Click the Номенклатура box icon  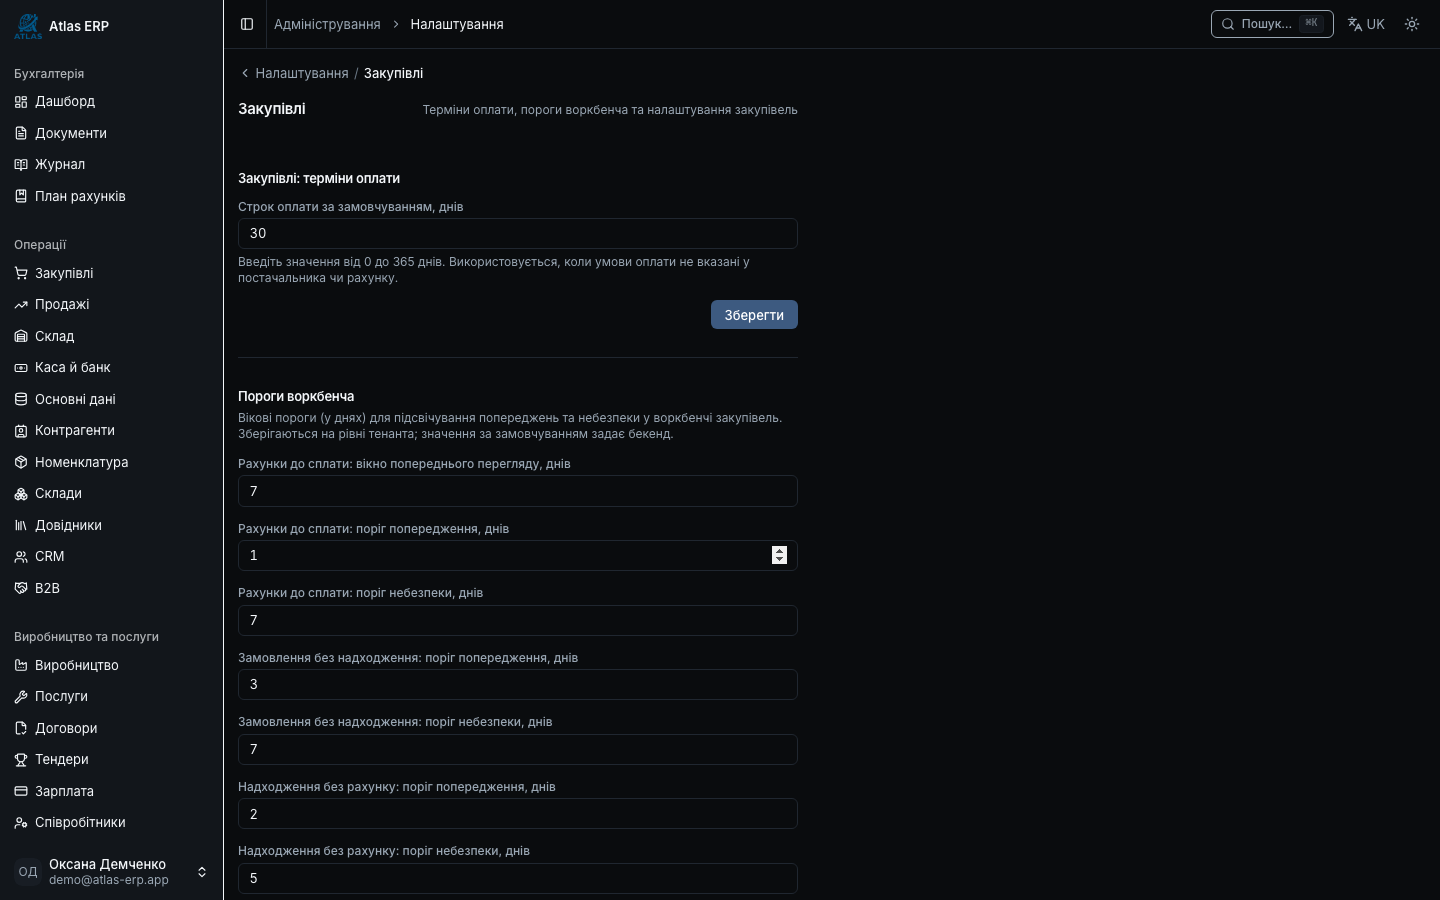pyautogui.click(x=21, y=462)
